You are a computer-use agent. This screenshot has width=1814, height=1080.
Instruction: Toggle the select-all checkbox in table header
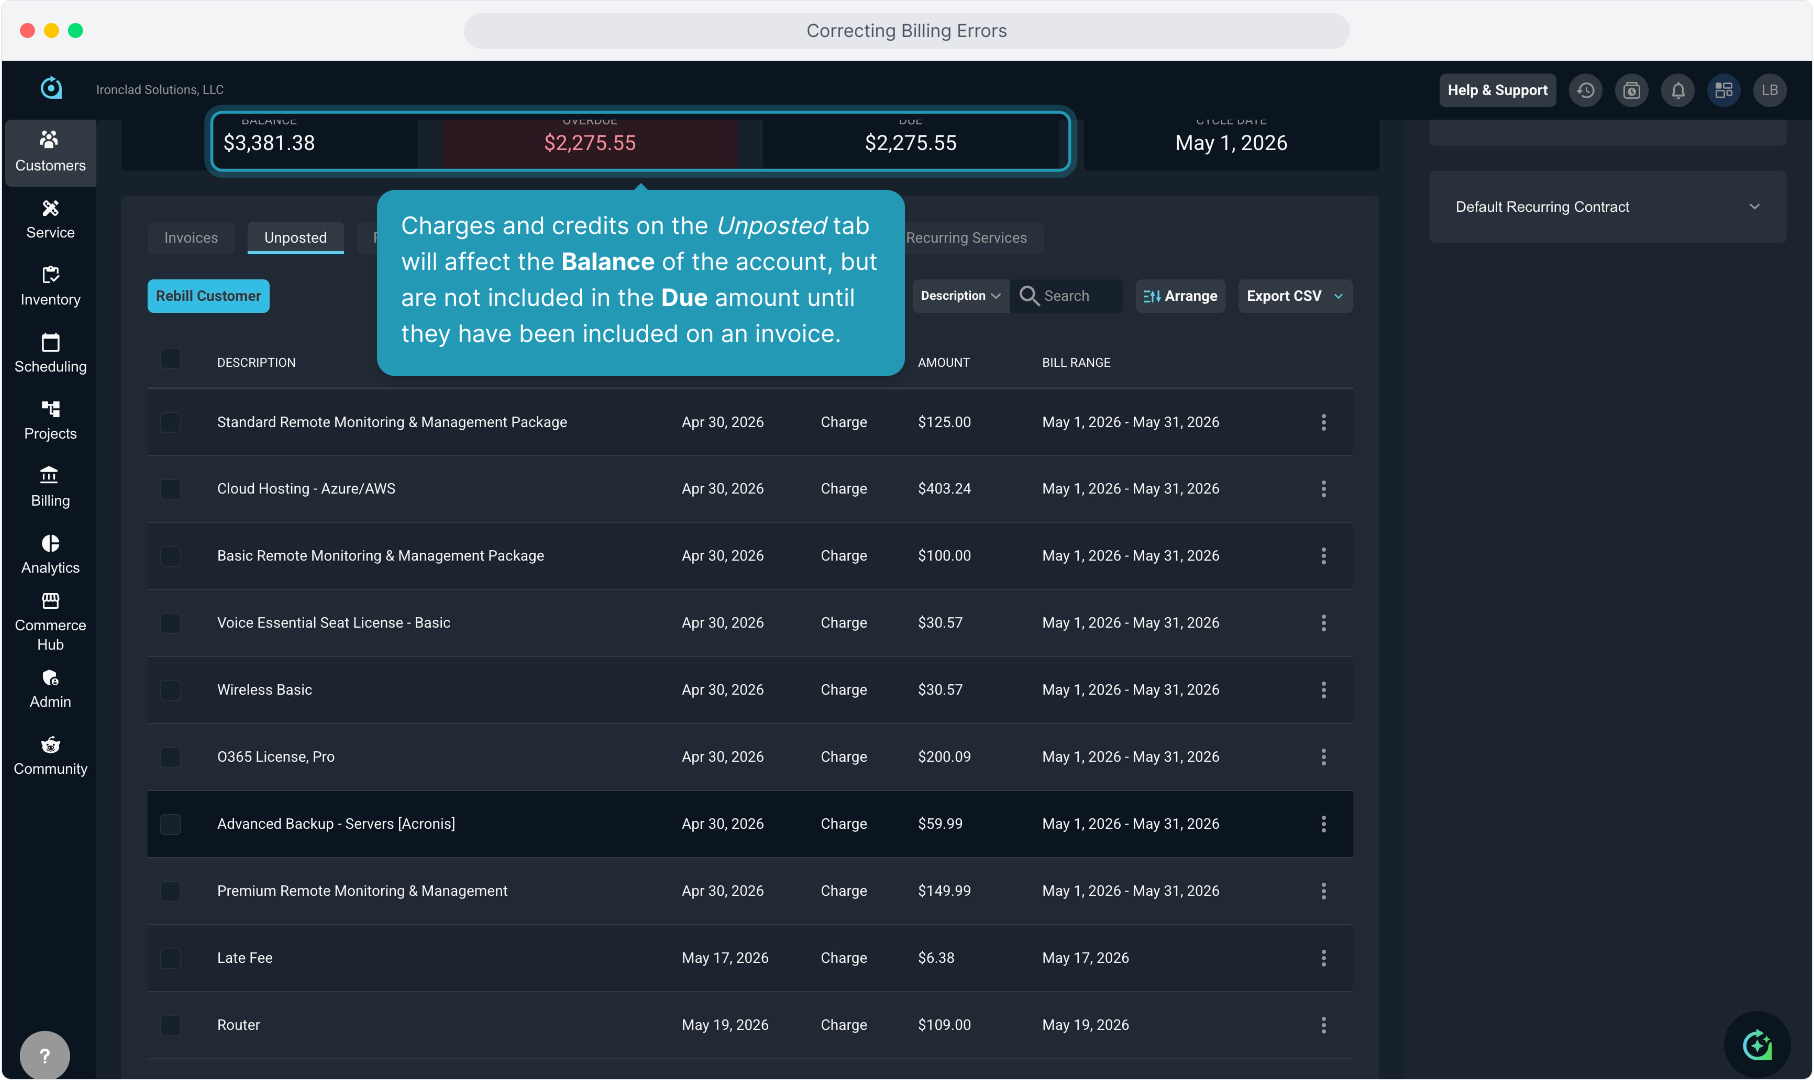(x=171, y=359)
